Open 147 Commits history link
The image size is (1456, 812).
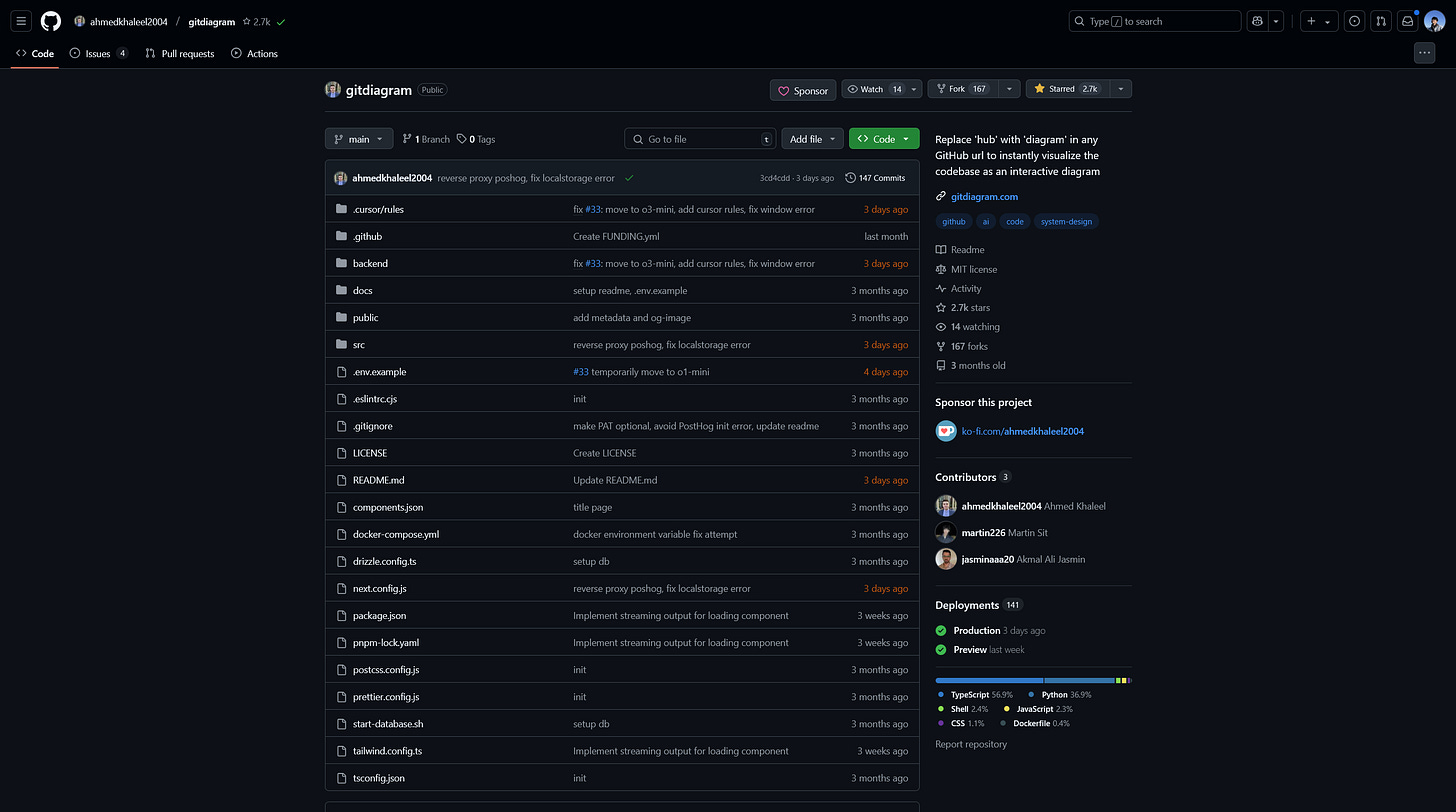[875, 178]
